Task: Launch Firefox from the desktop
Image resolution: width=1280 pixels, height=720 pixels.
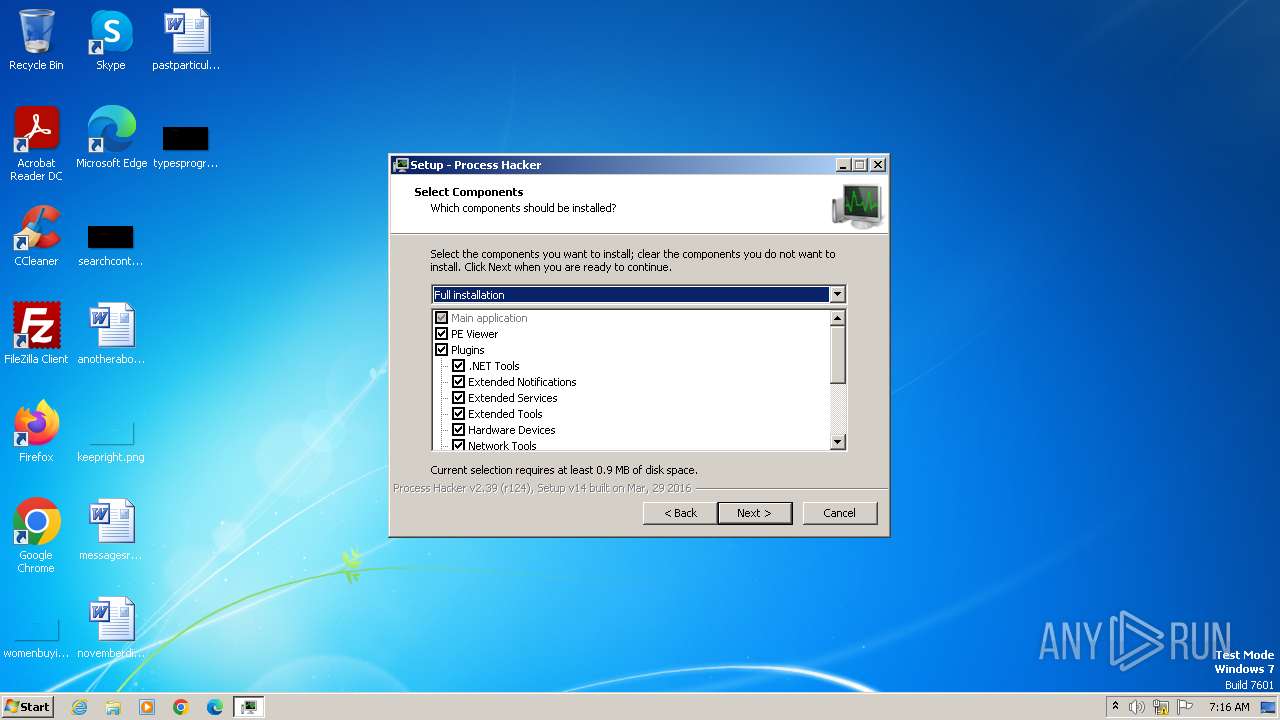Action: pyautogui.click(x=36, y=432)
